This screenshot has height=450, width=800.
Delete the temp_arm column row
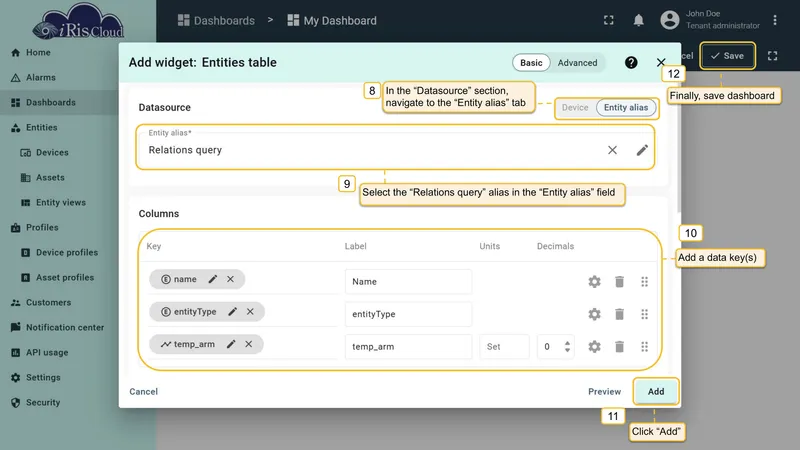(x=619, y=347)
